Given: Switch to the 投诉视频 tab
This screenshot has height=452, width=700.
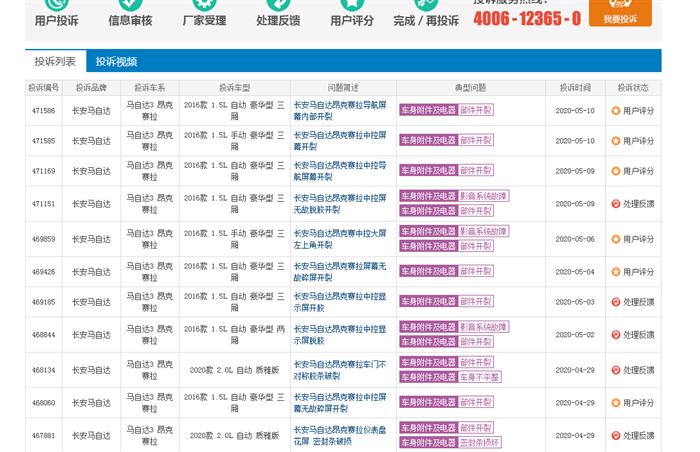Looking at the screenshot, I should click(x=116, y=62).
